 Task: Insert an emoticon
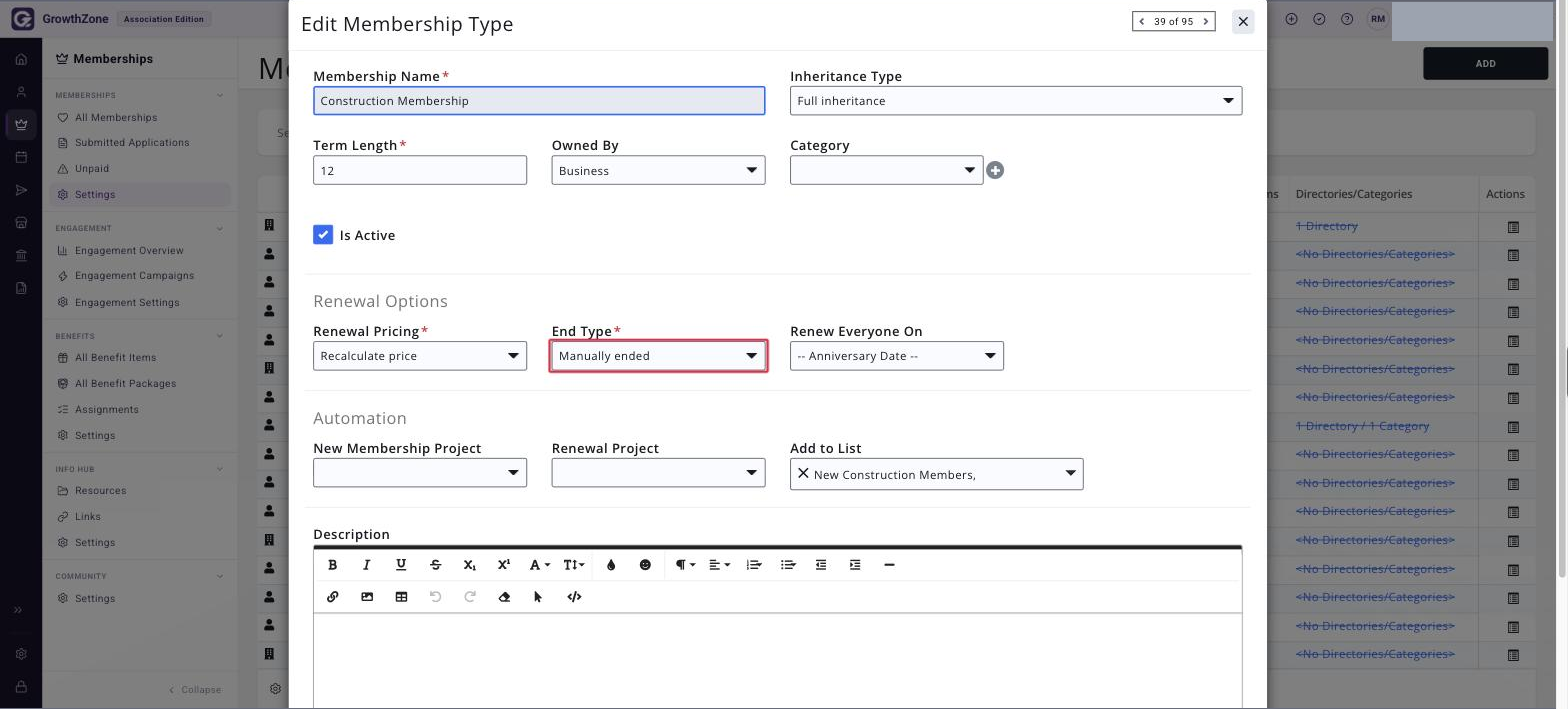coord(645,565)
